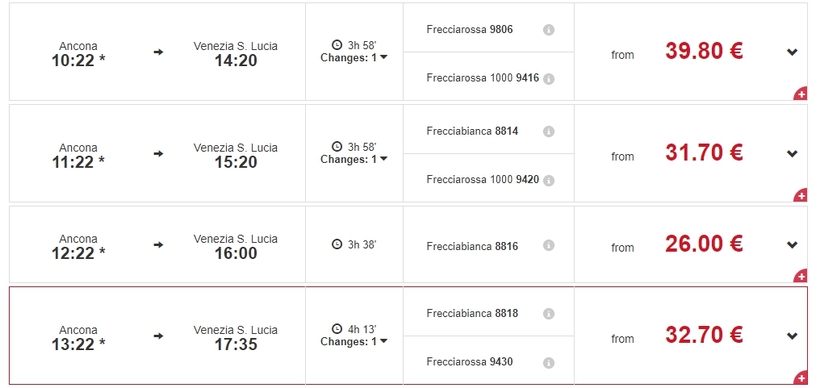Image resolution: width=820 pixels, height=388 pixels.
Task: Expand Changes dropdown for 11:22 departure
Action: (354, 159)
